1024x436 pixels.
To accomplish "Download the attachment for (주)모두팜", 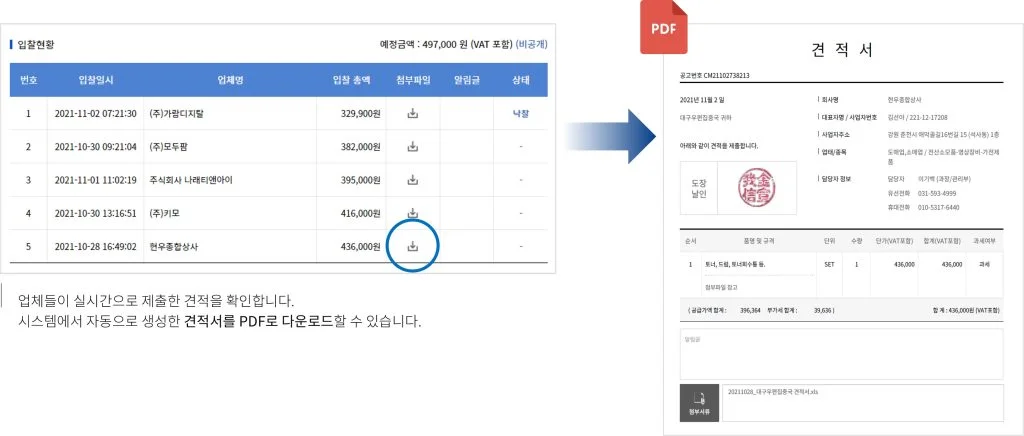I will (412, 146).
